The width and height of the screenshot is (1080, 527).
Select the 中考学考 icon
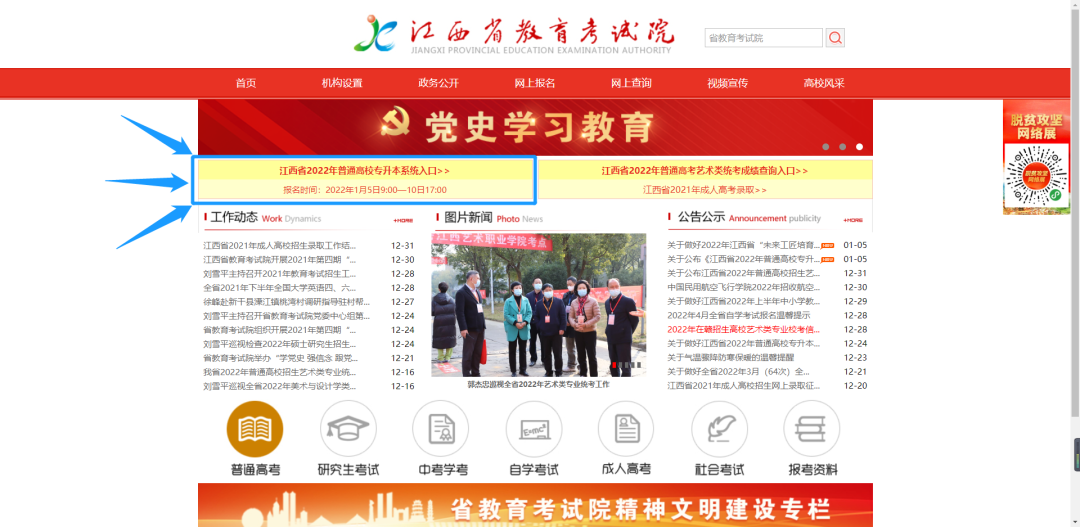440,429
